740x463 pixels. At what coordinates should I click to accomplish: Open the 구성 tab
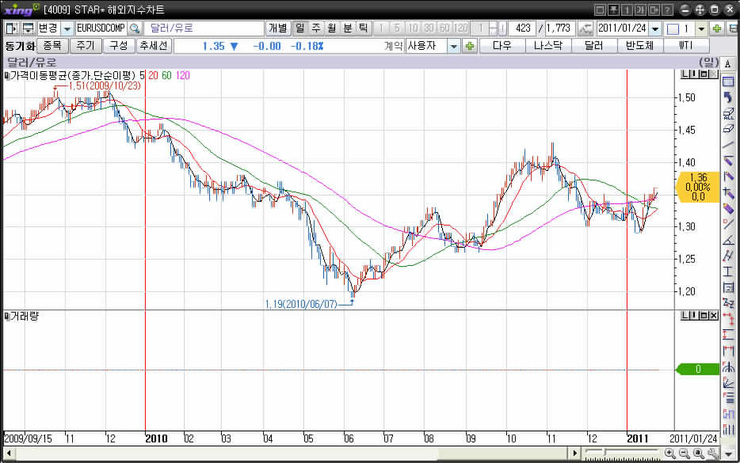coord(118,46)
